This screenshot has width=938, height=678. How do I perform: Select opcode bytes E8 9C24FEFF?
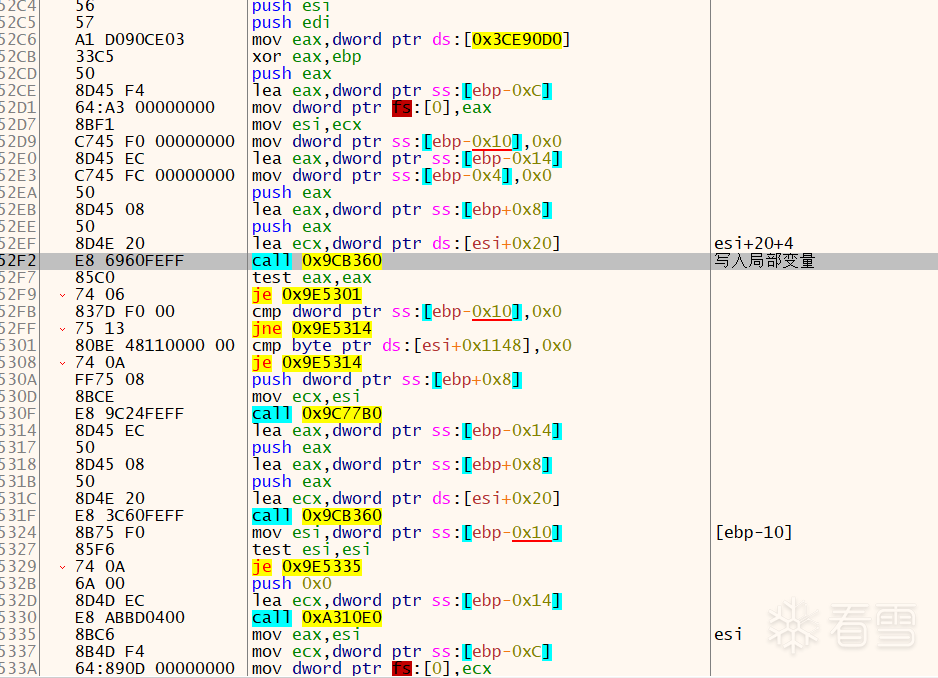[130, 414]
